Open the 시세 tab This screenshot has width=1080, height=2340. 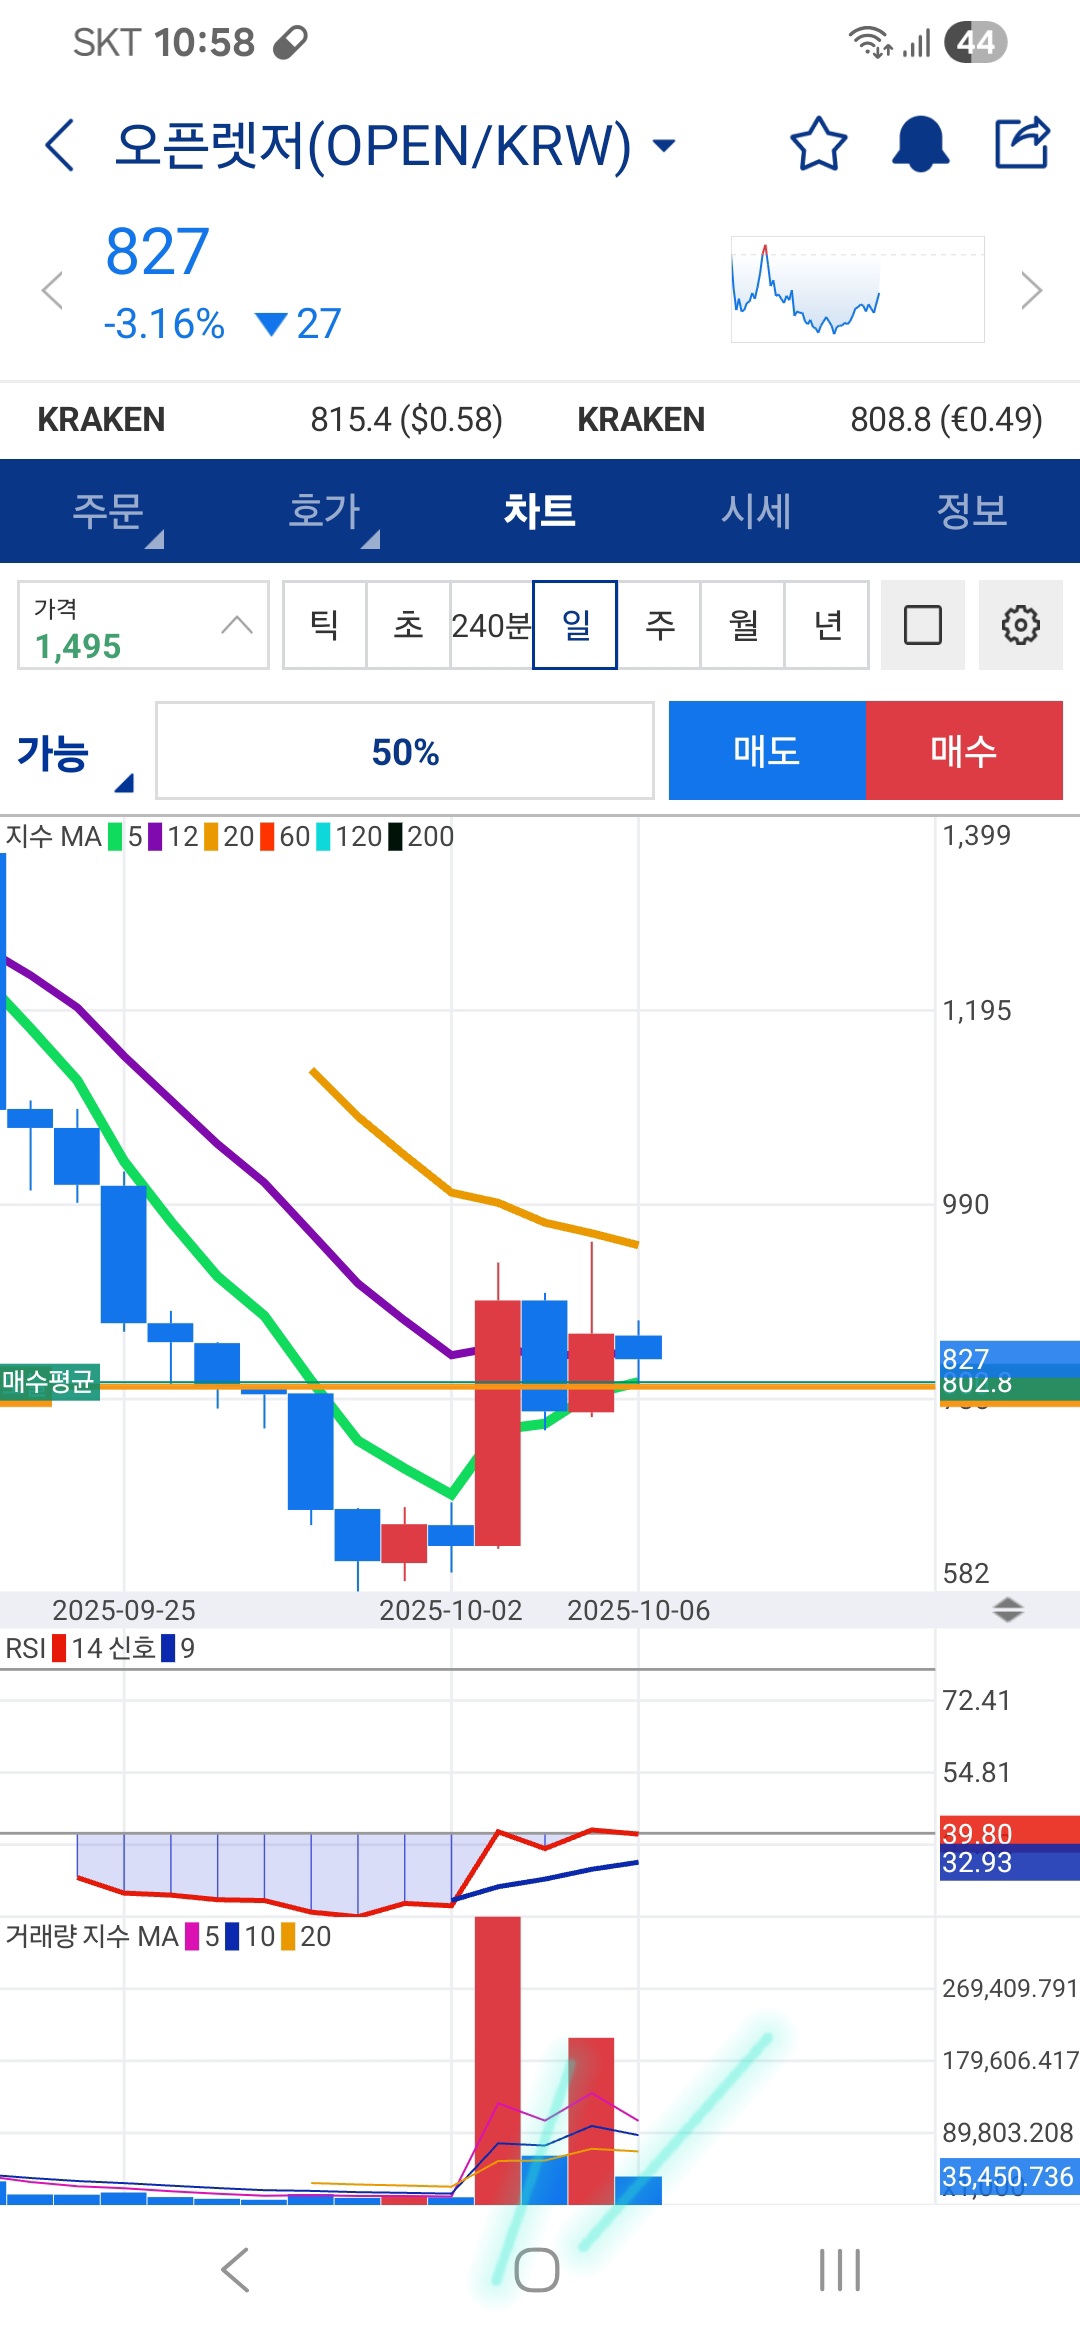[756, 511]
